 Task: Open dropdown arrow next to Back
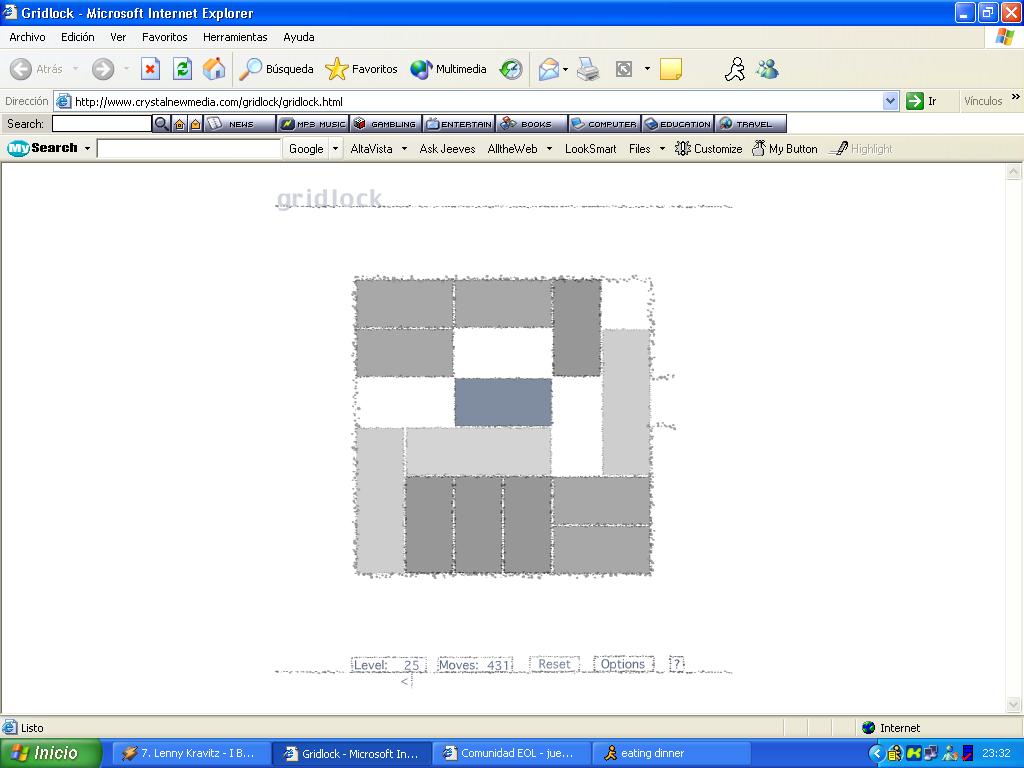(75, 69)
